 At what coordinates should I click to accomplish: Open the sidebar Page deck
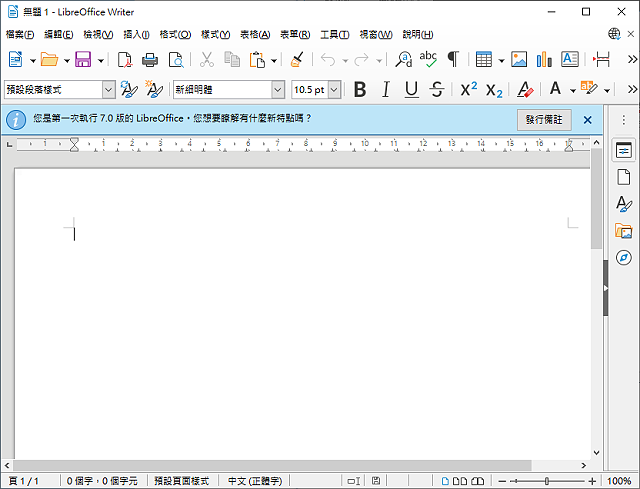coord(624,177)
